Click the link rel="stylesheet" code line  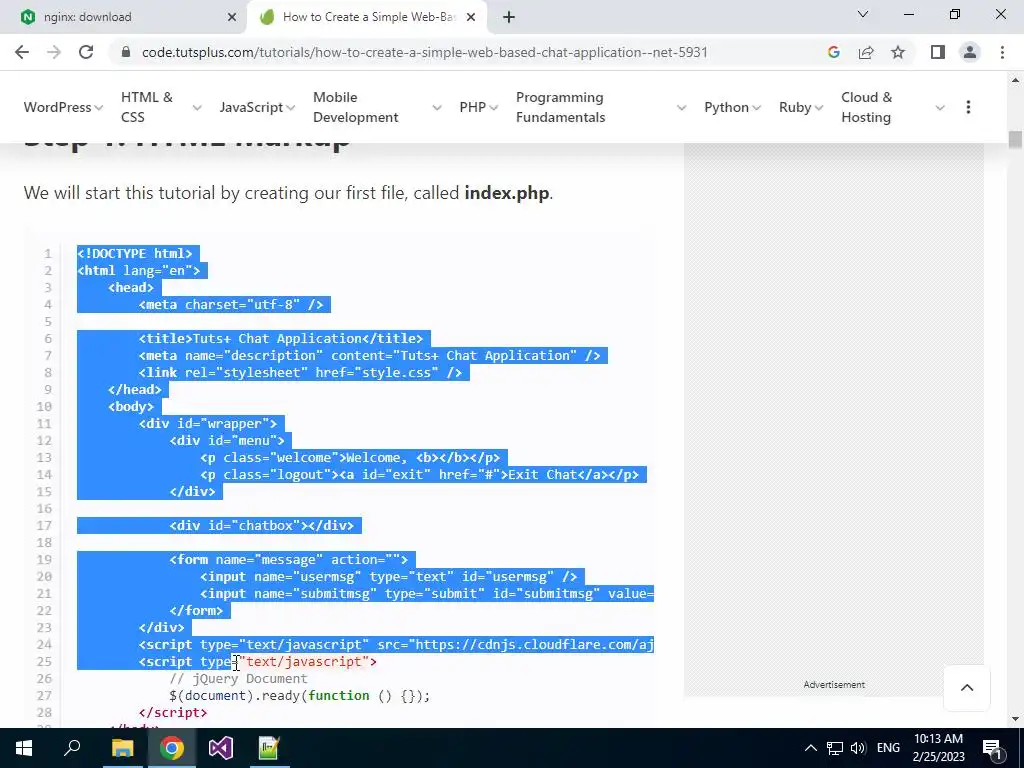300,372
